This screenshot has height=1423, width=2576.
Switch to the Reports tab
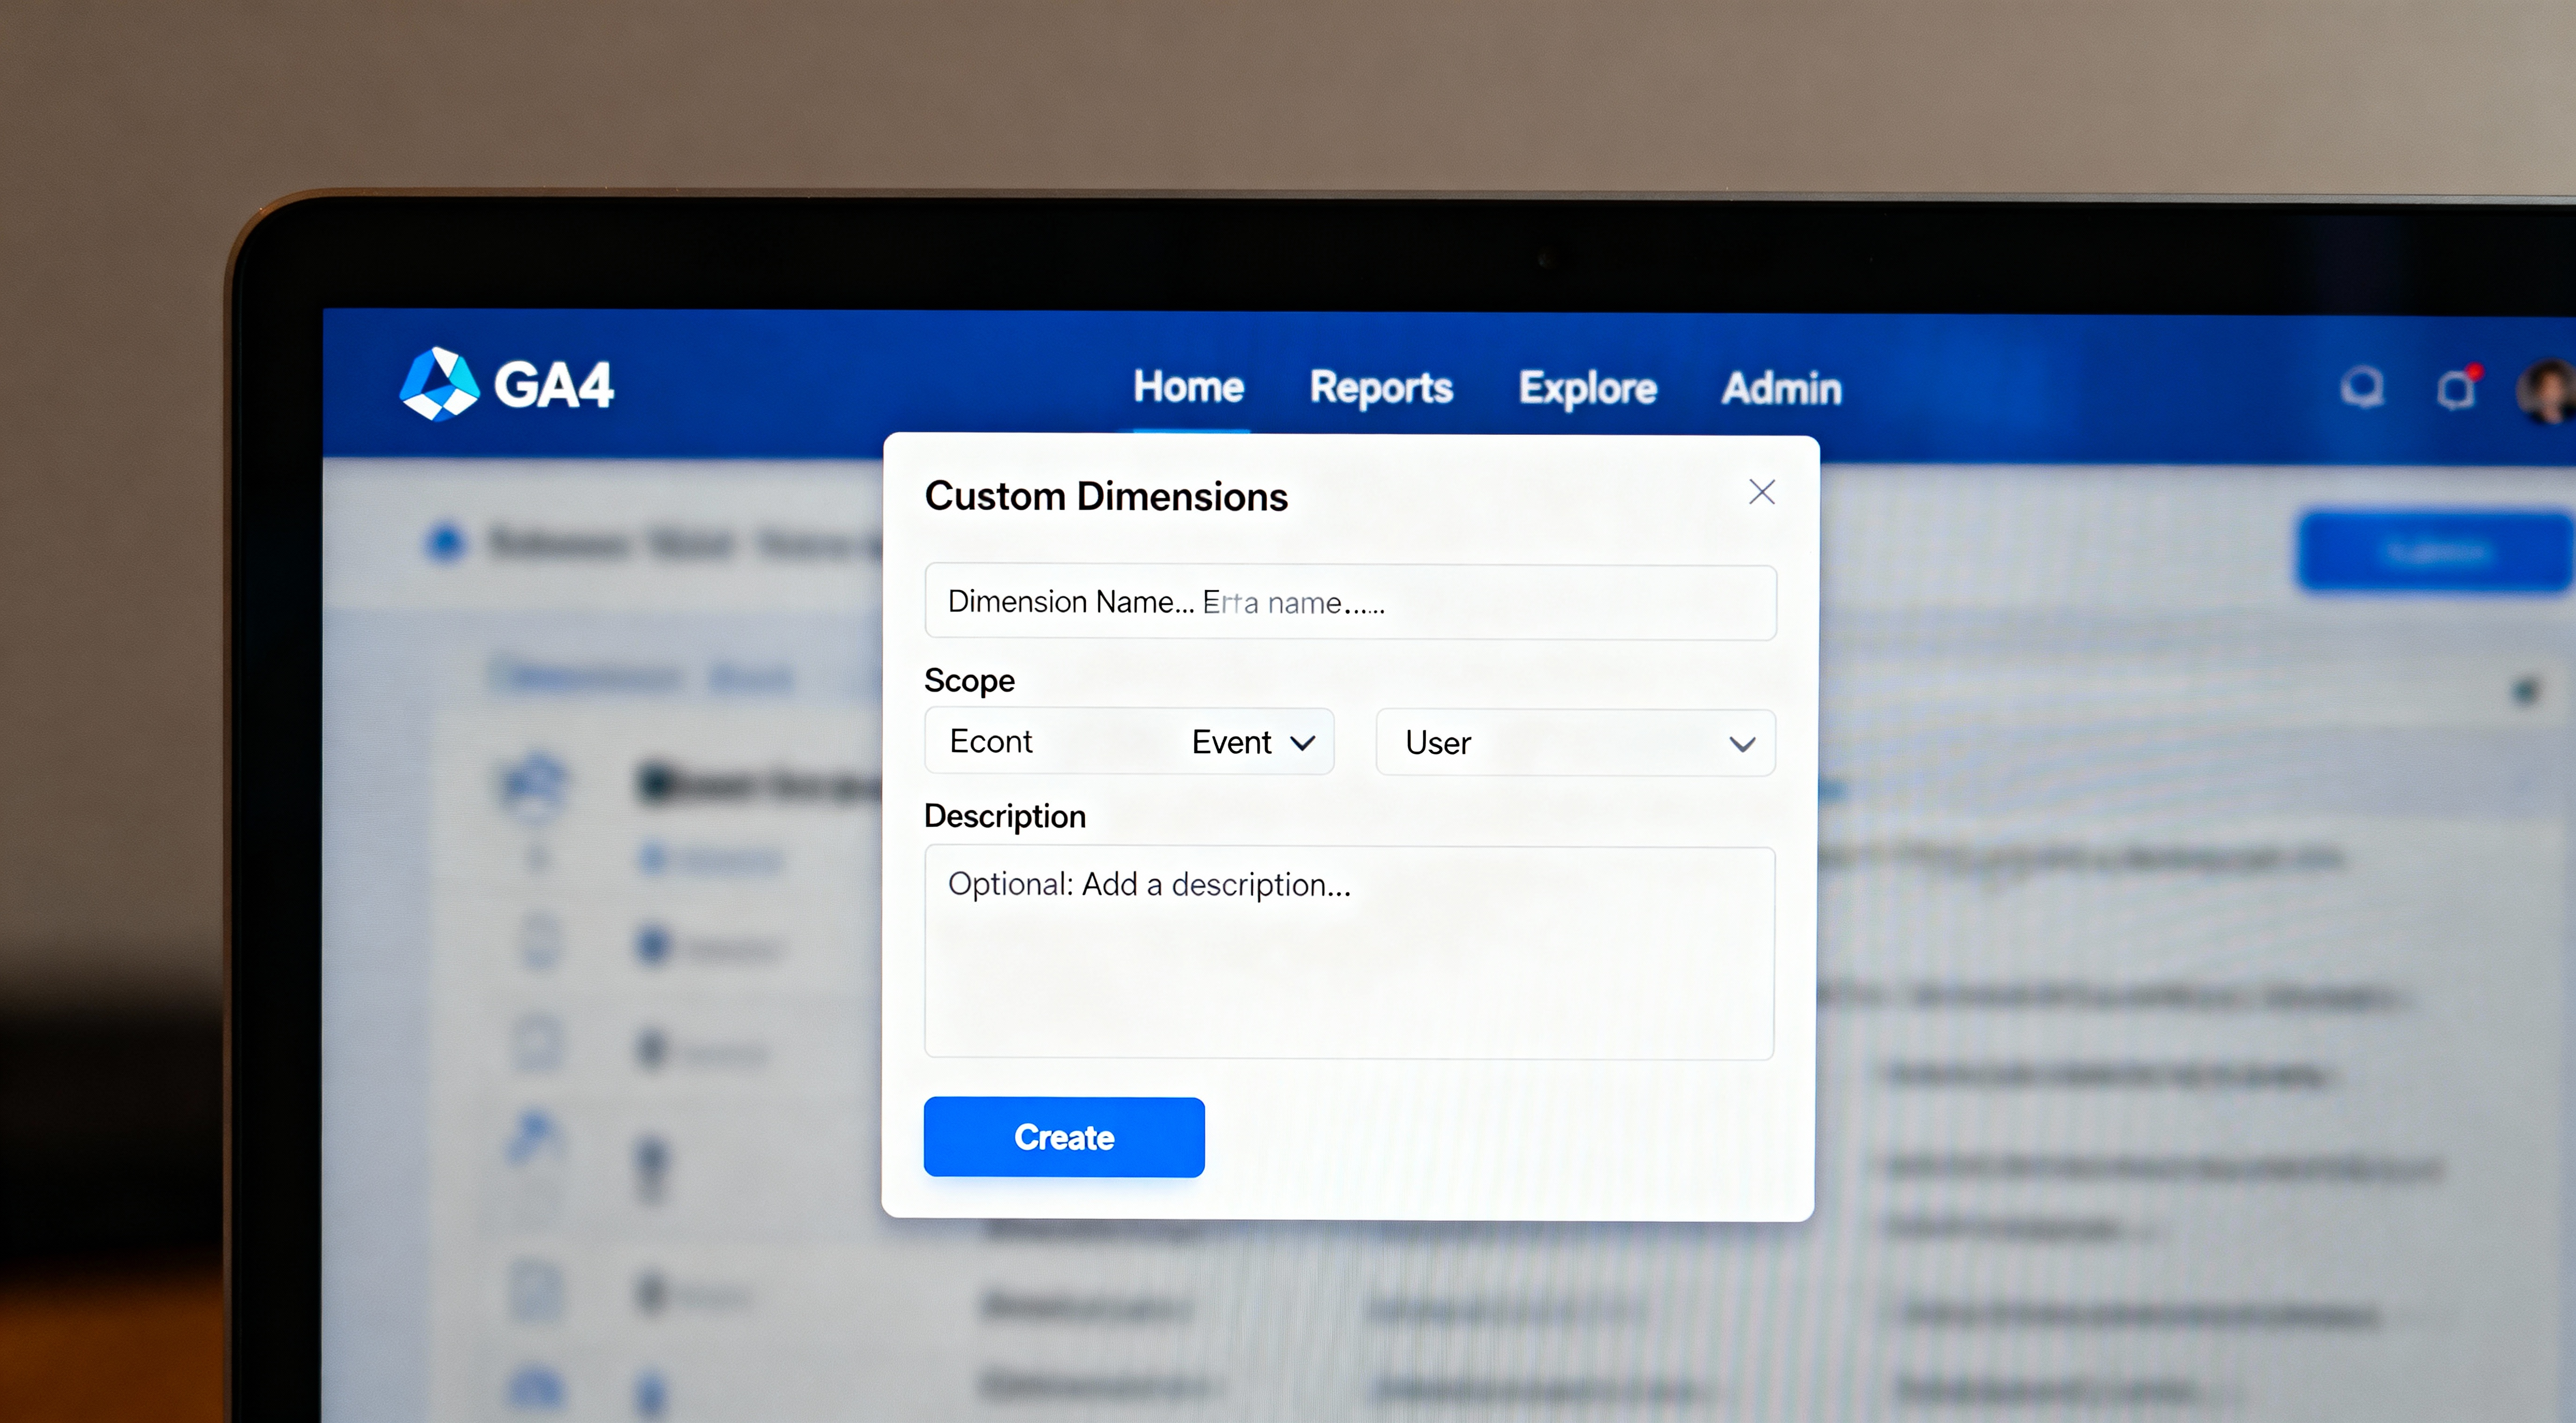tap(1381, 388)
